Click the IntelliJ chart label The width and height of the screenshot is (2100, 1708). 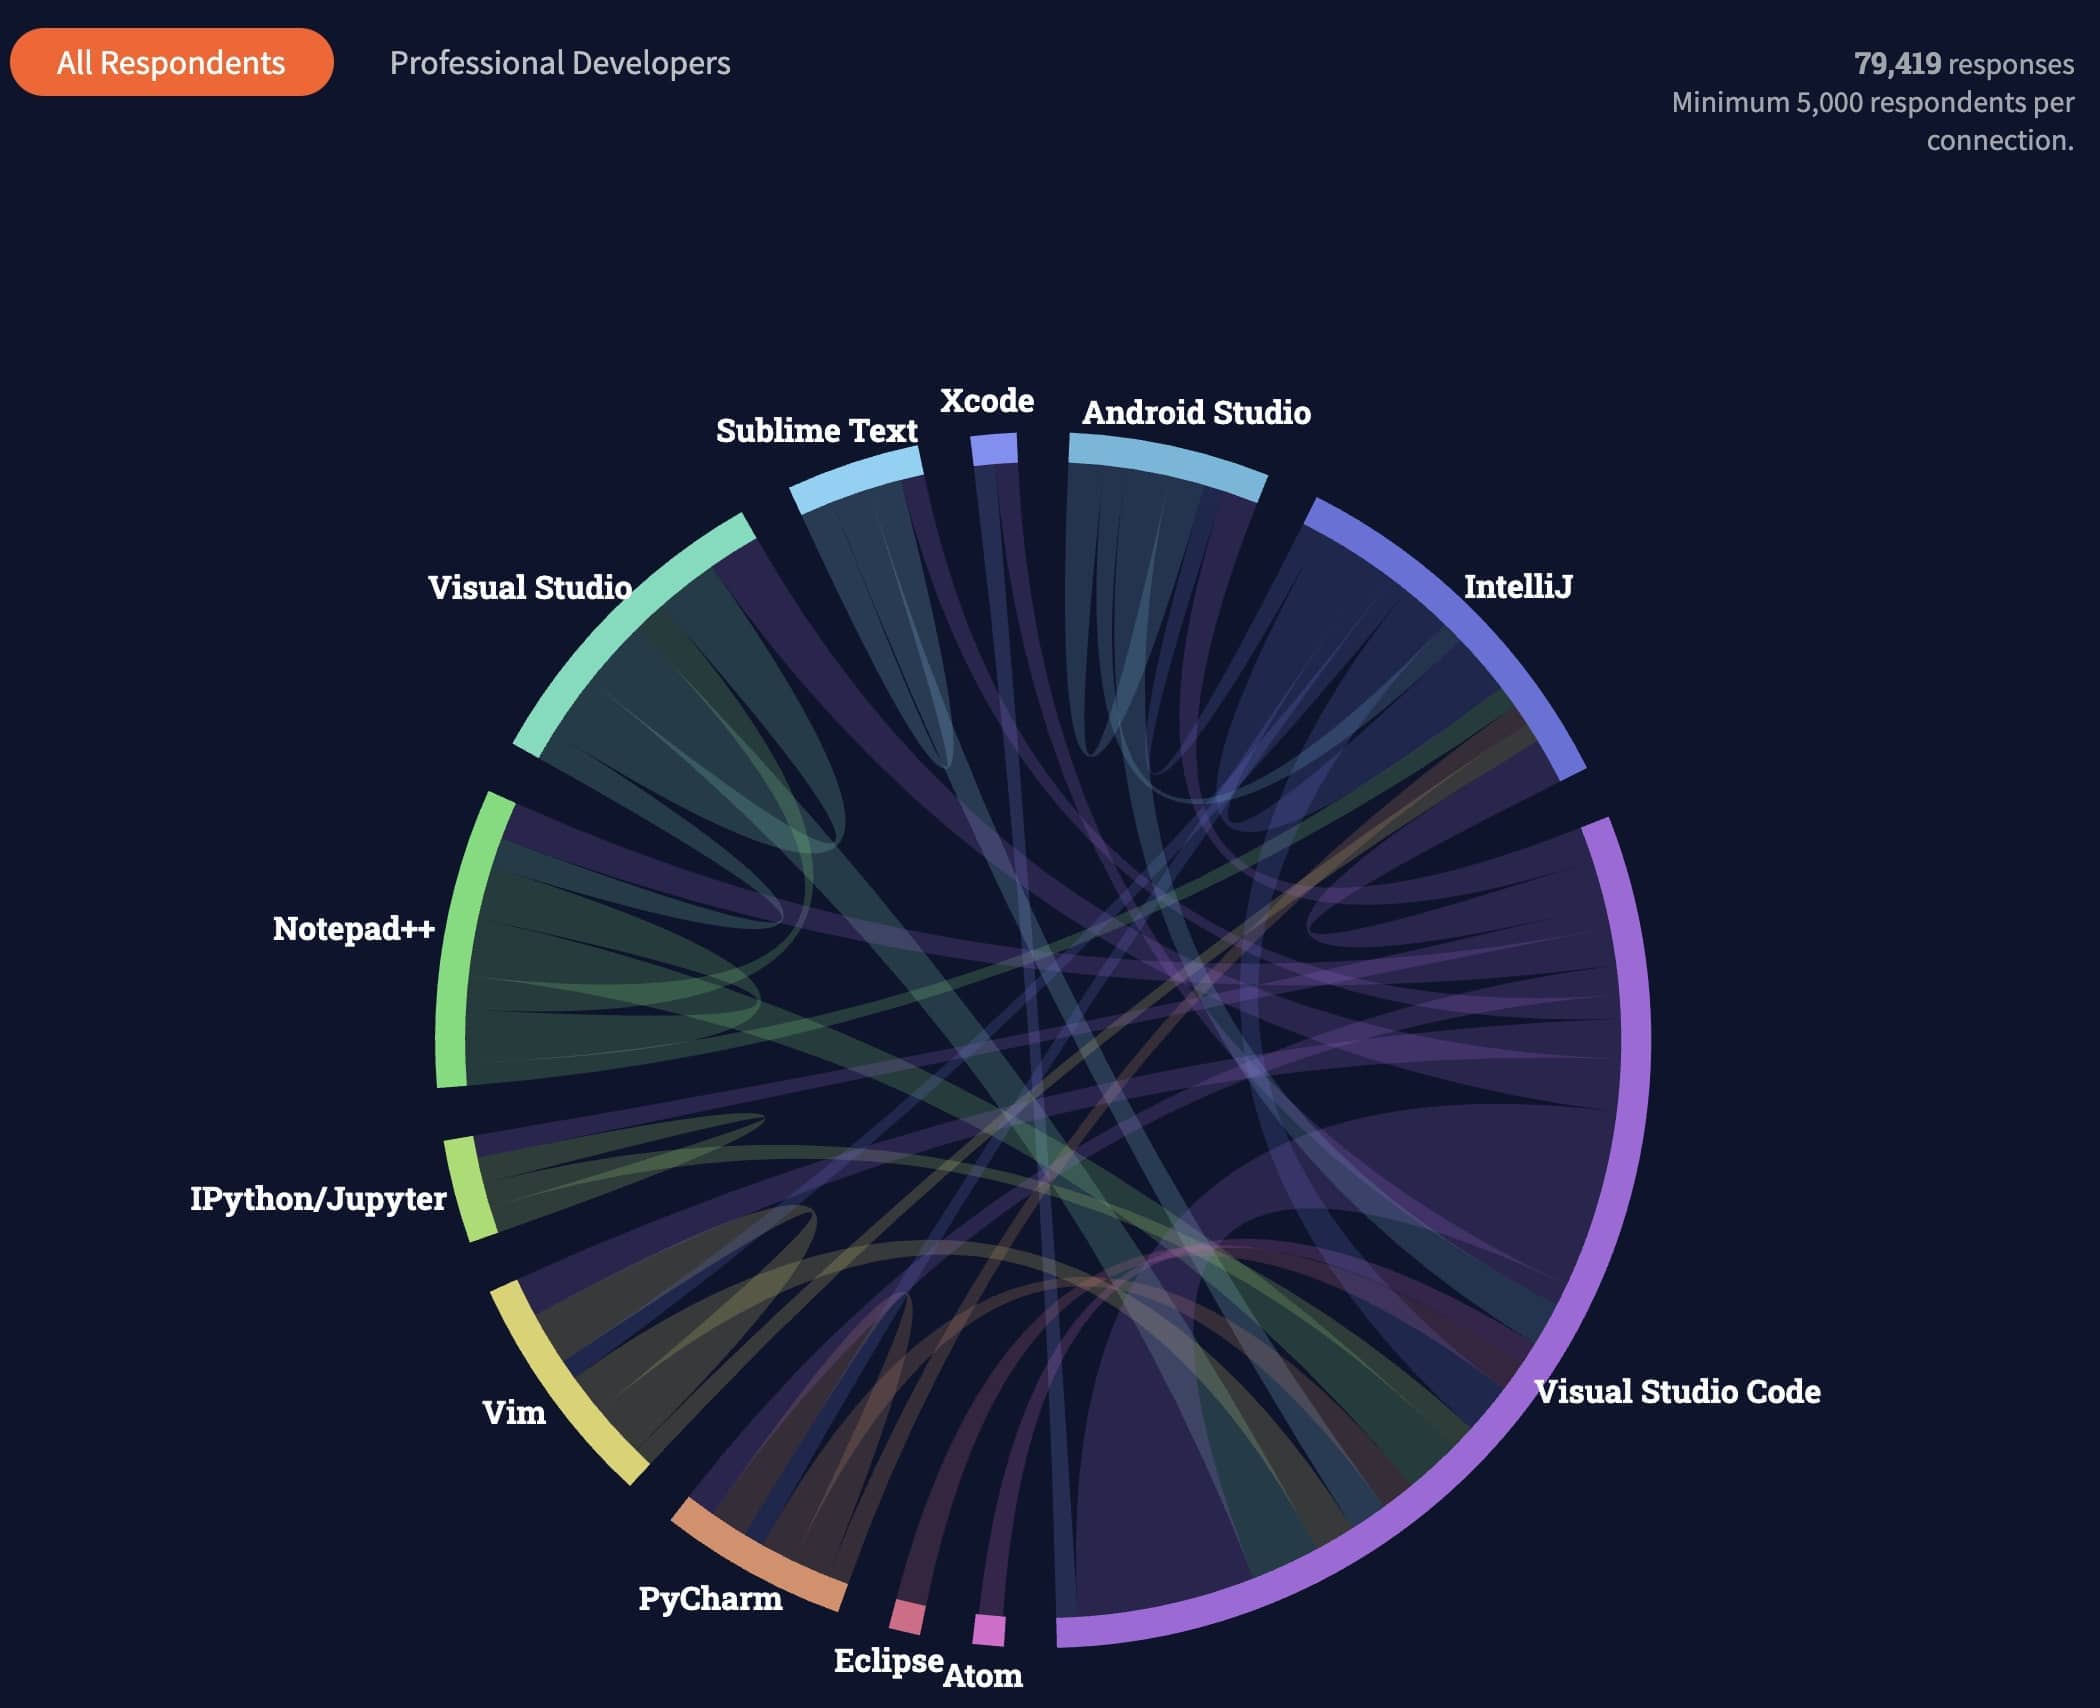1517,586
